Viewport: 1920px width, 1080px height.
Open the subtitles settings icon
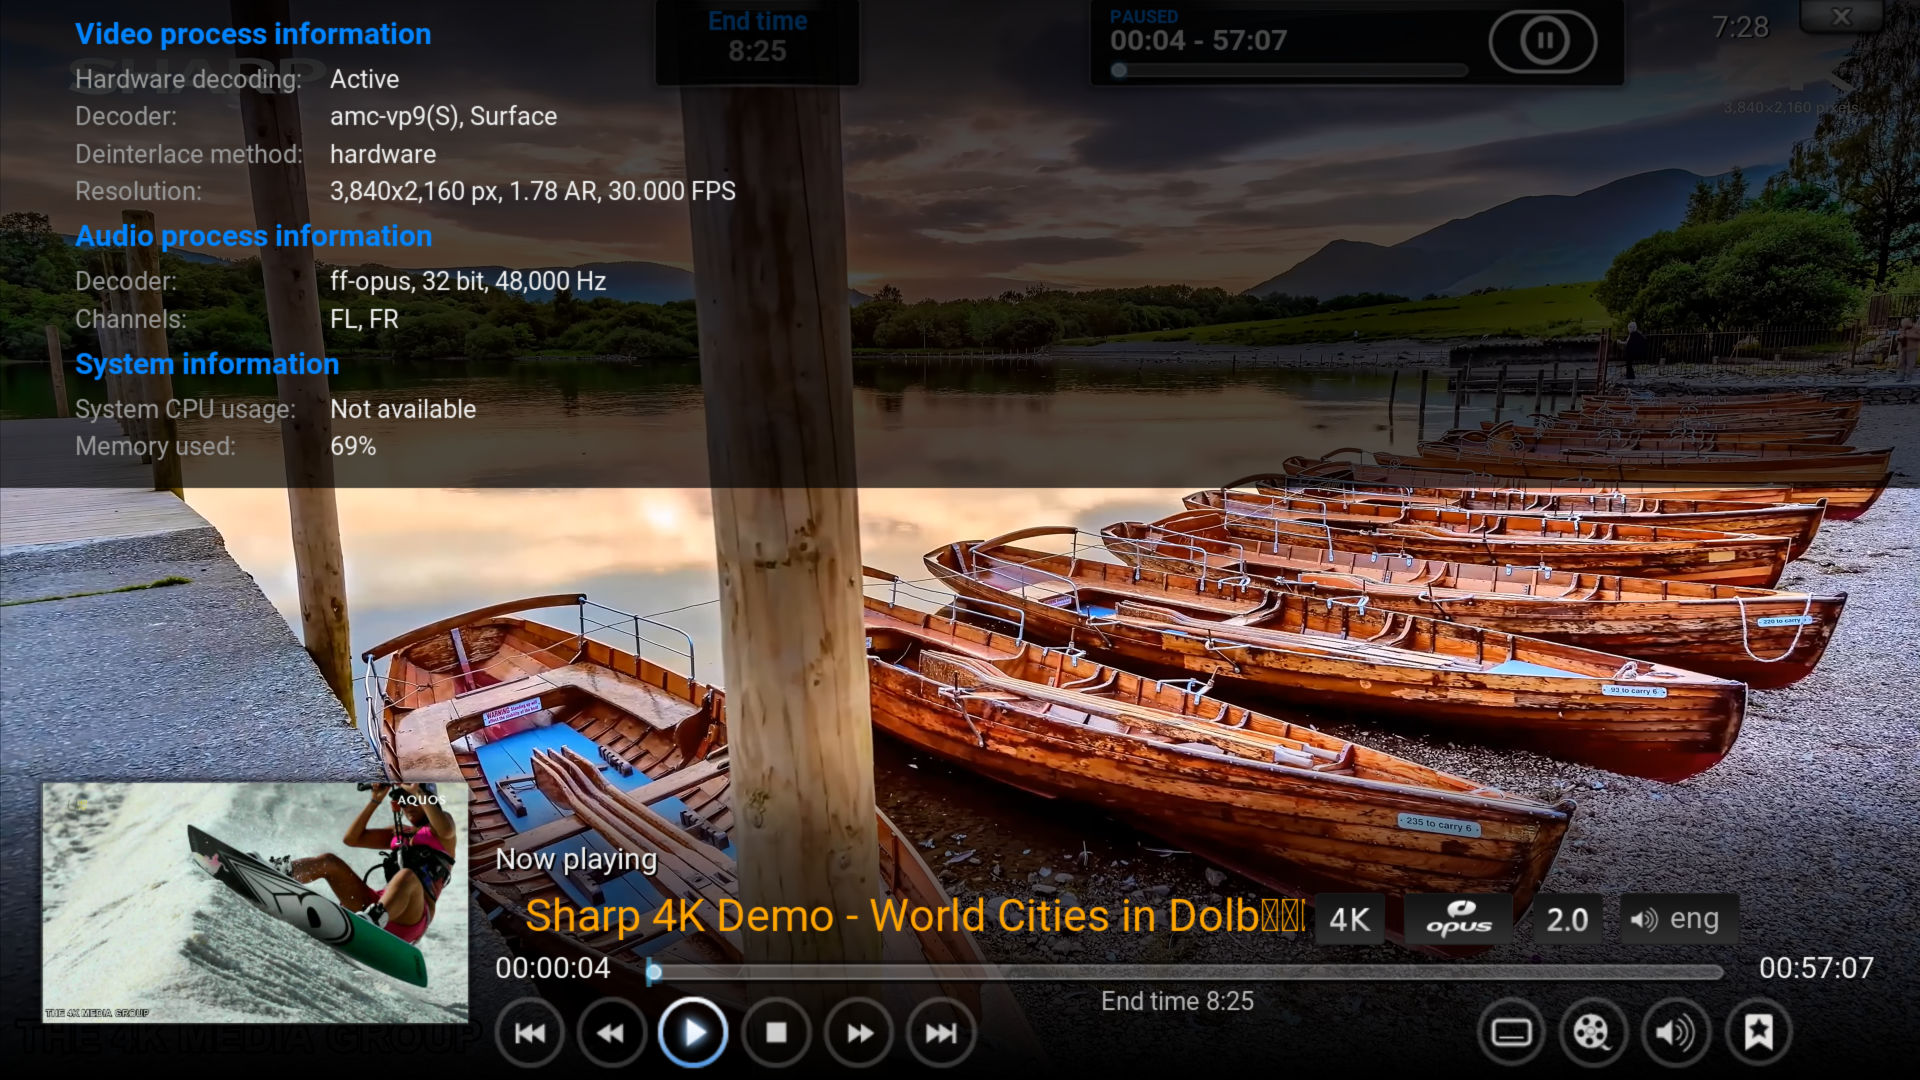pos(1511,1033)
